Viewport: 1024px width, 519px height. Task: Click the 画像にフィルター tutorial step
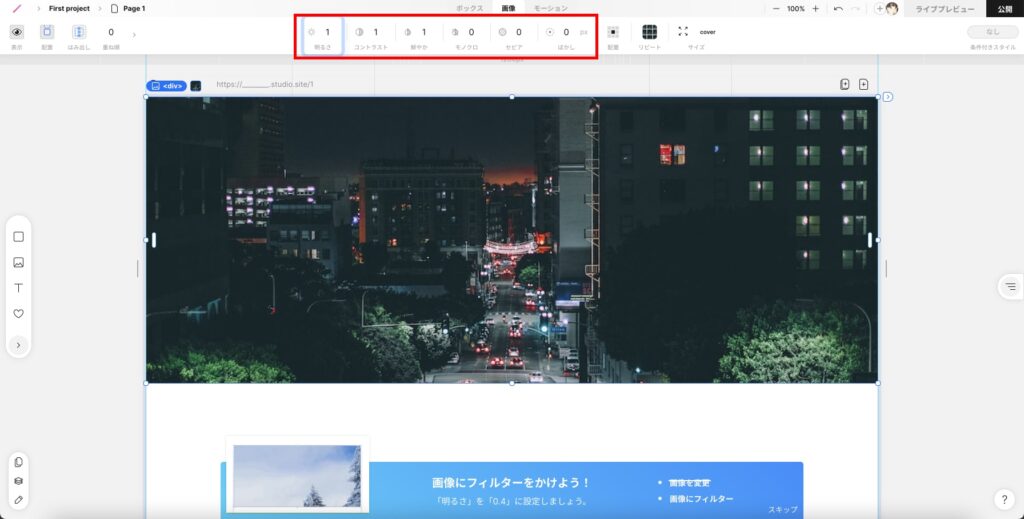[701, 499]
